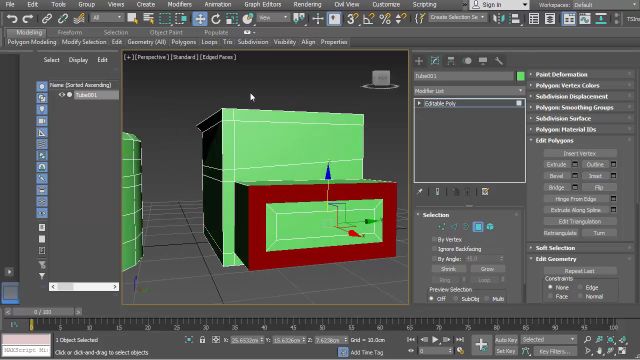
Task: Toggle the Percent Snap icon
Action: [x=385, y=19]
